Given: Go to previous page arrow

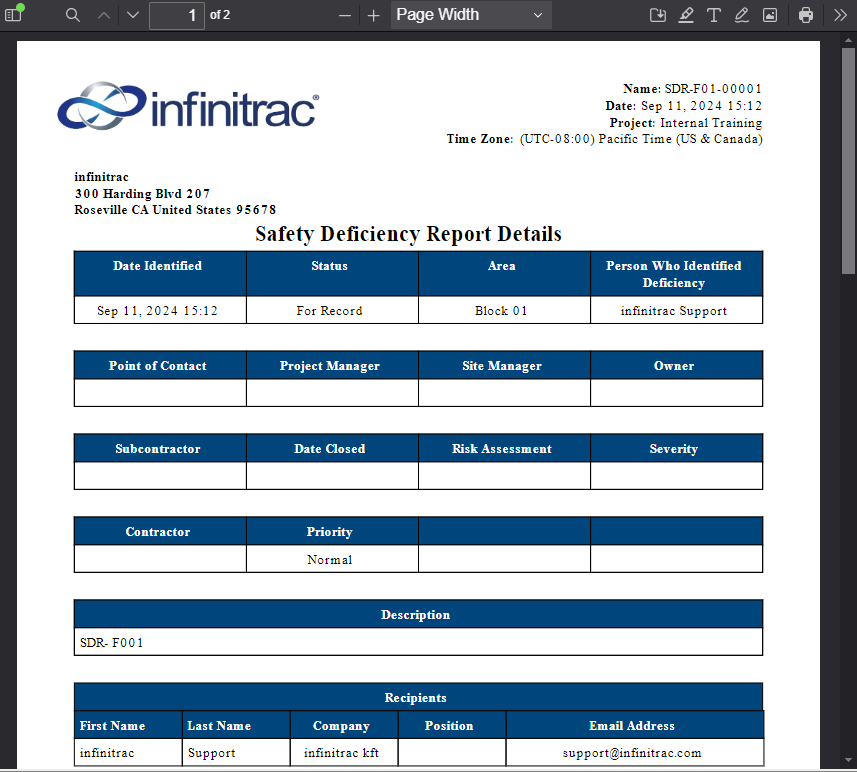Looking at the screenshot, I should [x=104, y=15].
